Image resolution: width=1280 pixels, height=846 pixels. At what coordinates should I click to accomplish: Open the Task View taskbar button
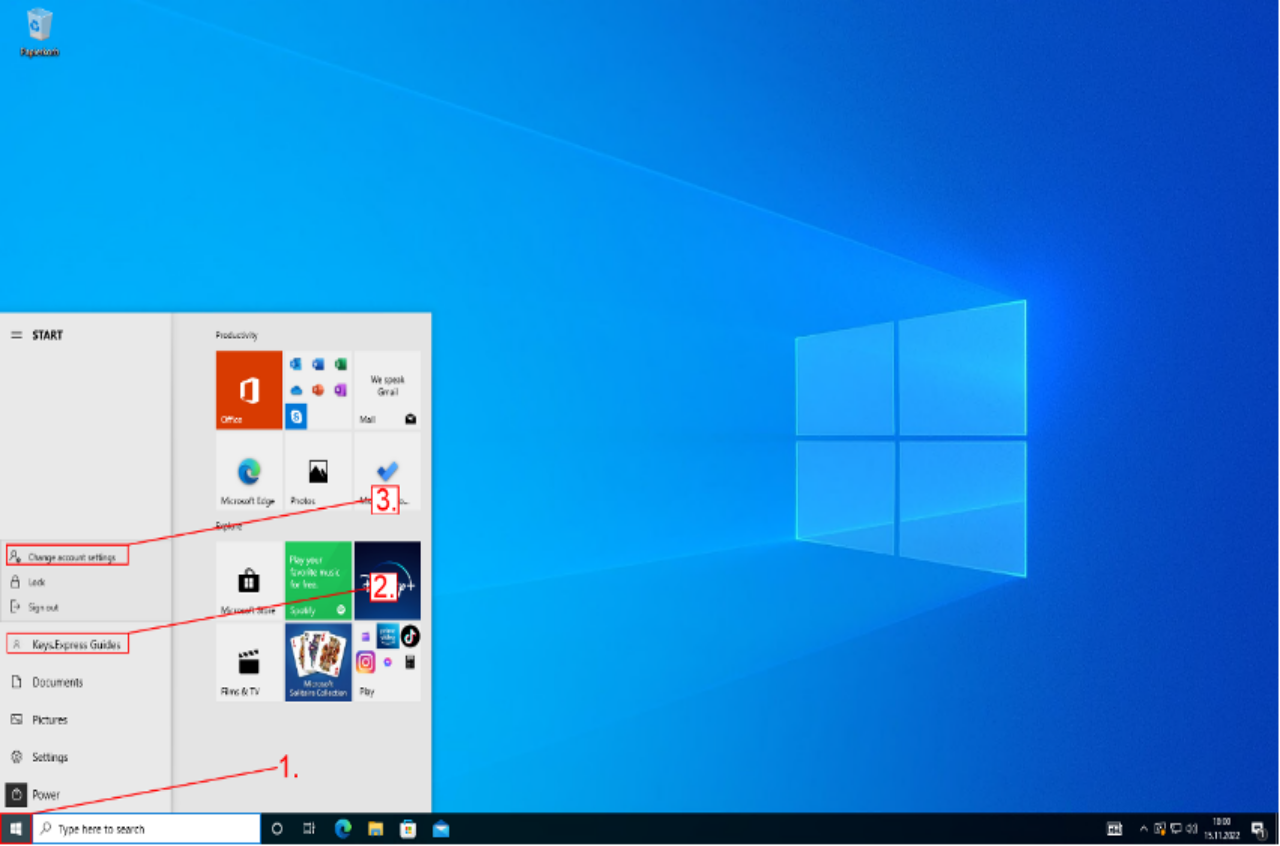click(310, 829)
